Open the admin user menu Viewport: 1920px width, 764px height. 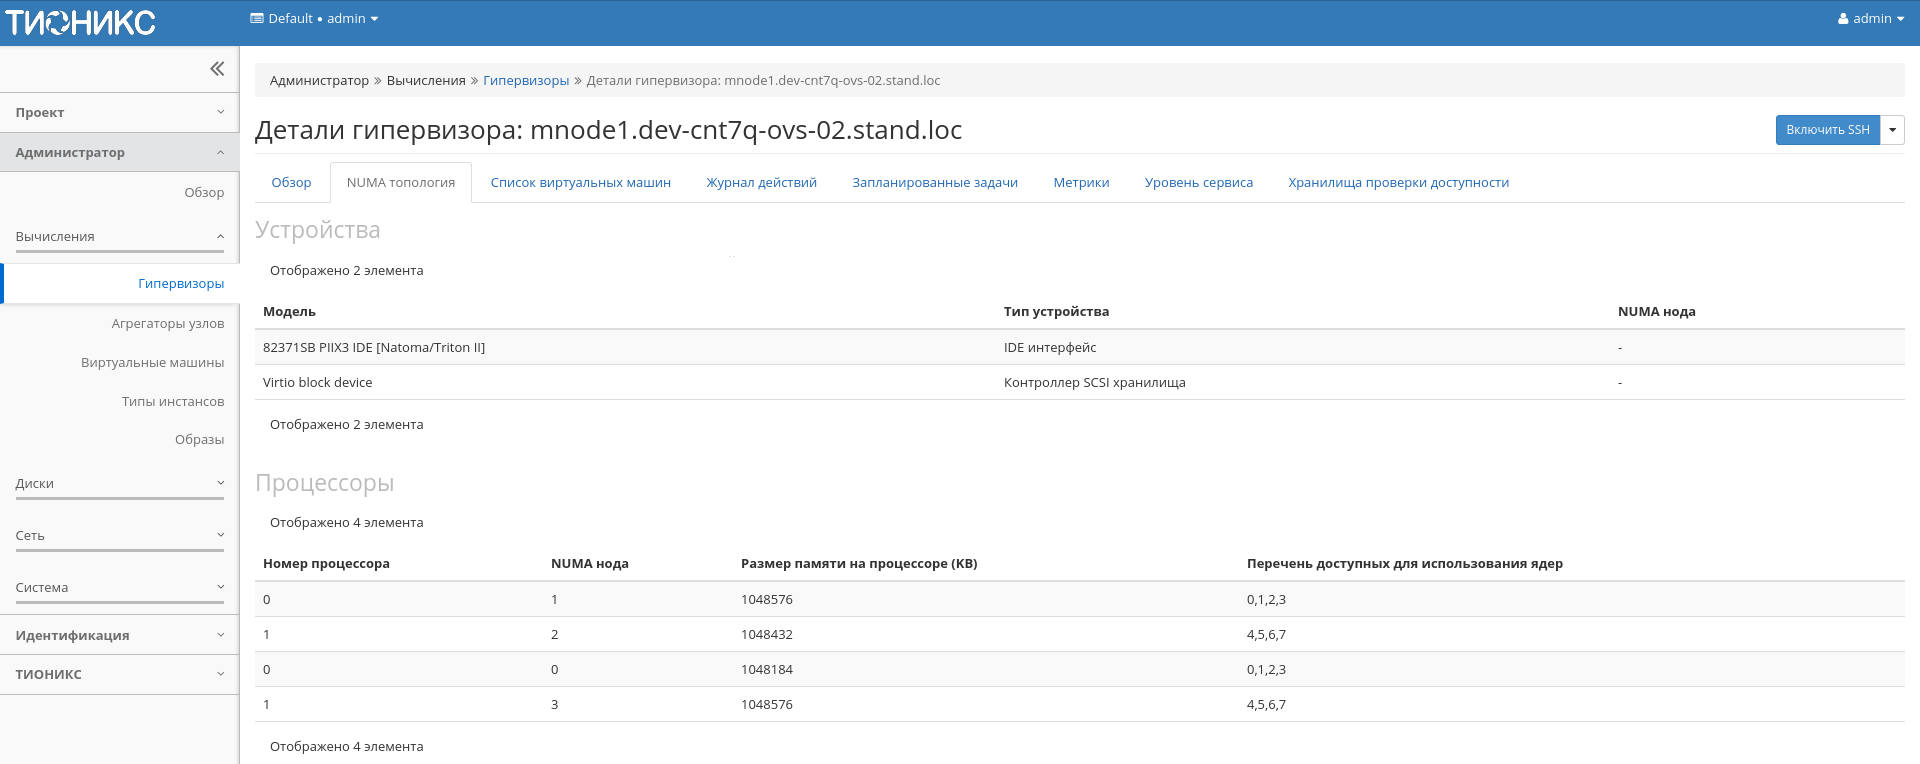1870,19
